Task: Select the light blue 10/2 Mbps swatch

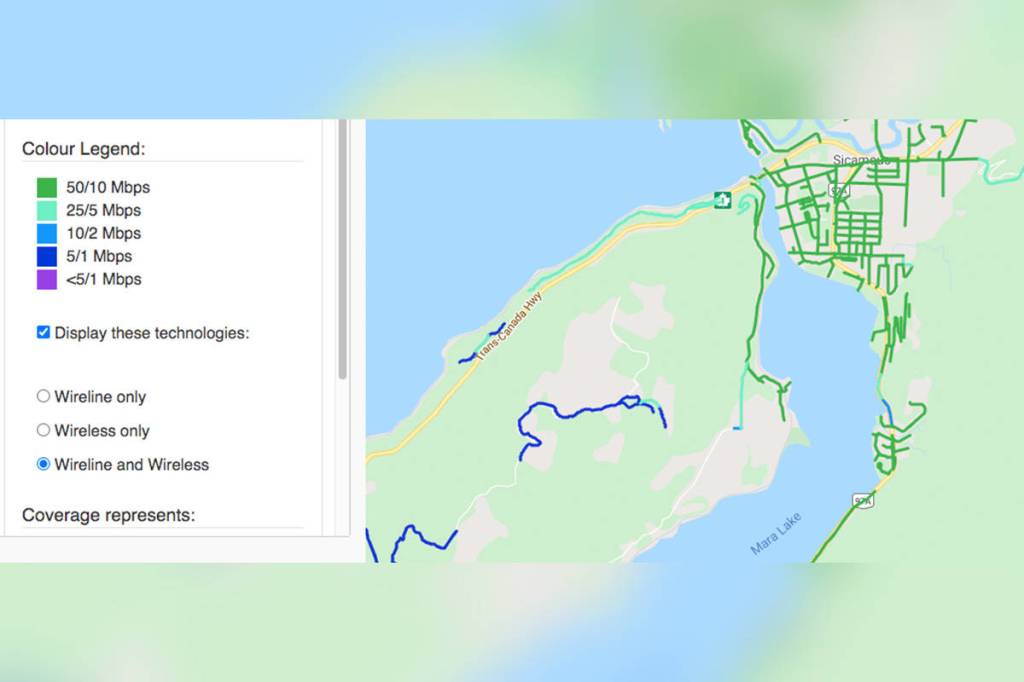Action: click(47, 233)
